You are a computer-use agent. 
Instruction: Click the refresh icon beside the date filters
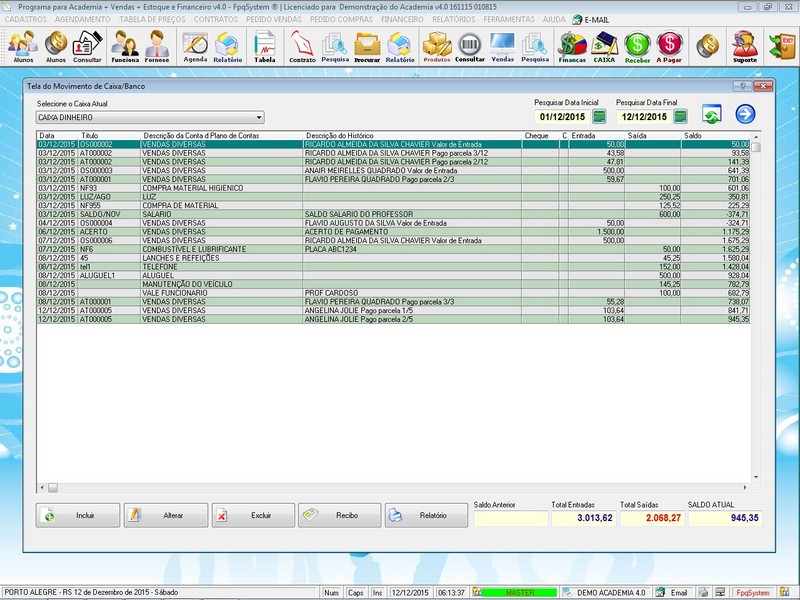tap(711, 115)
